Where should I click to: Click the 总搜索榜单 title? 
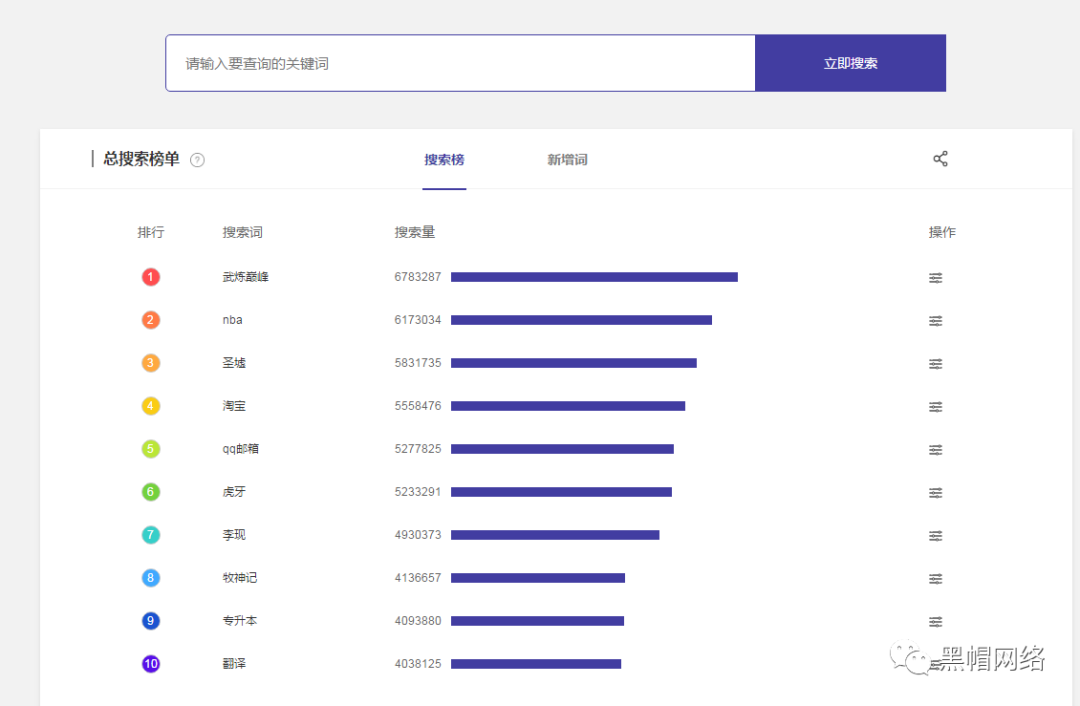[x=141, y=159]
